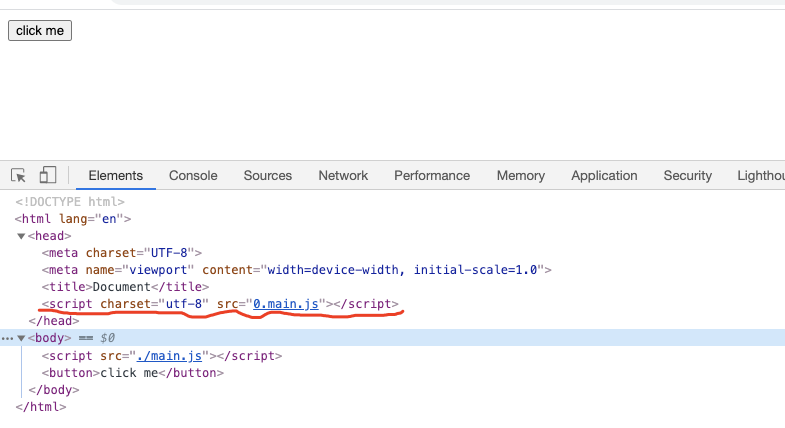Open the Lighthouse tab
785x428 pixels.
click(761, 176)
